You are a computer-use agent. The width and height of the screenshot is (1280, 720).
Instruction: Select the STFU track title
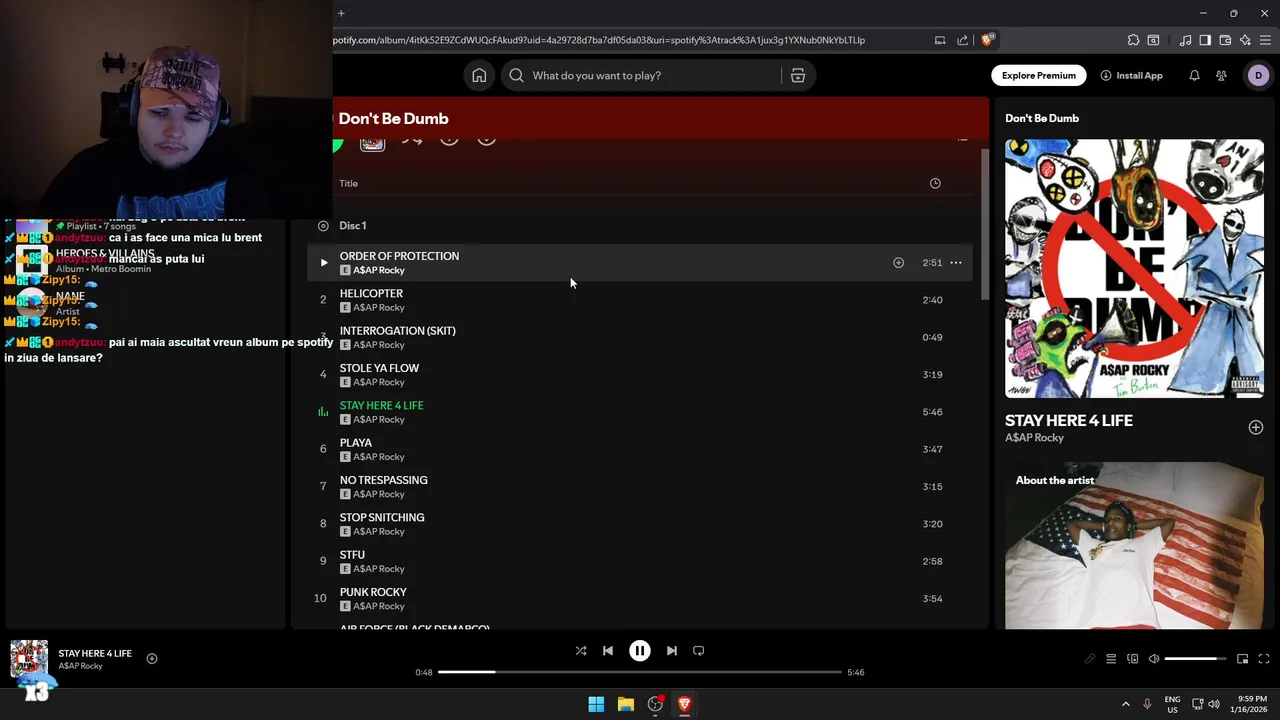coord(352,554)
